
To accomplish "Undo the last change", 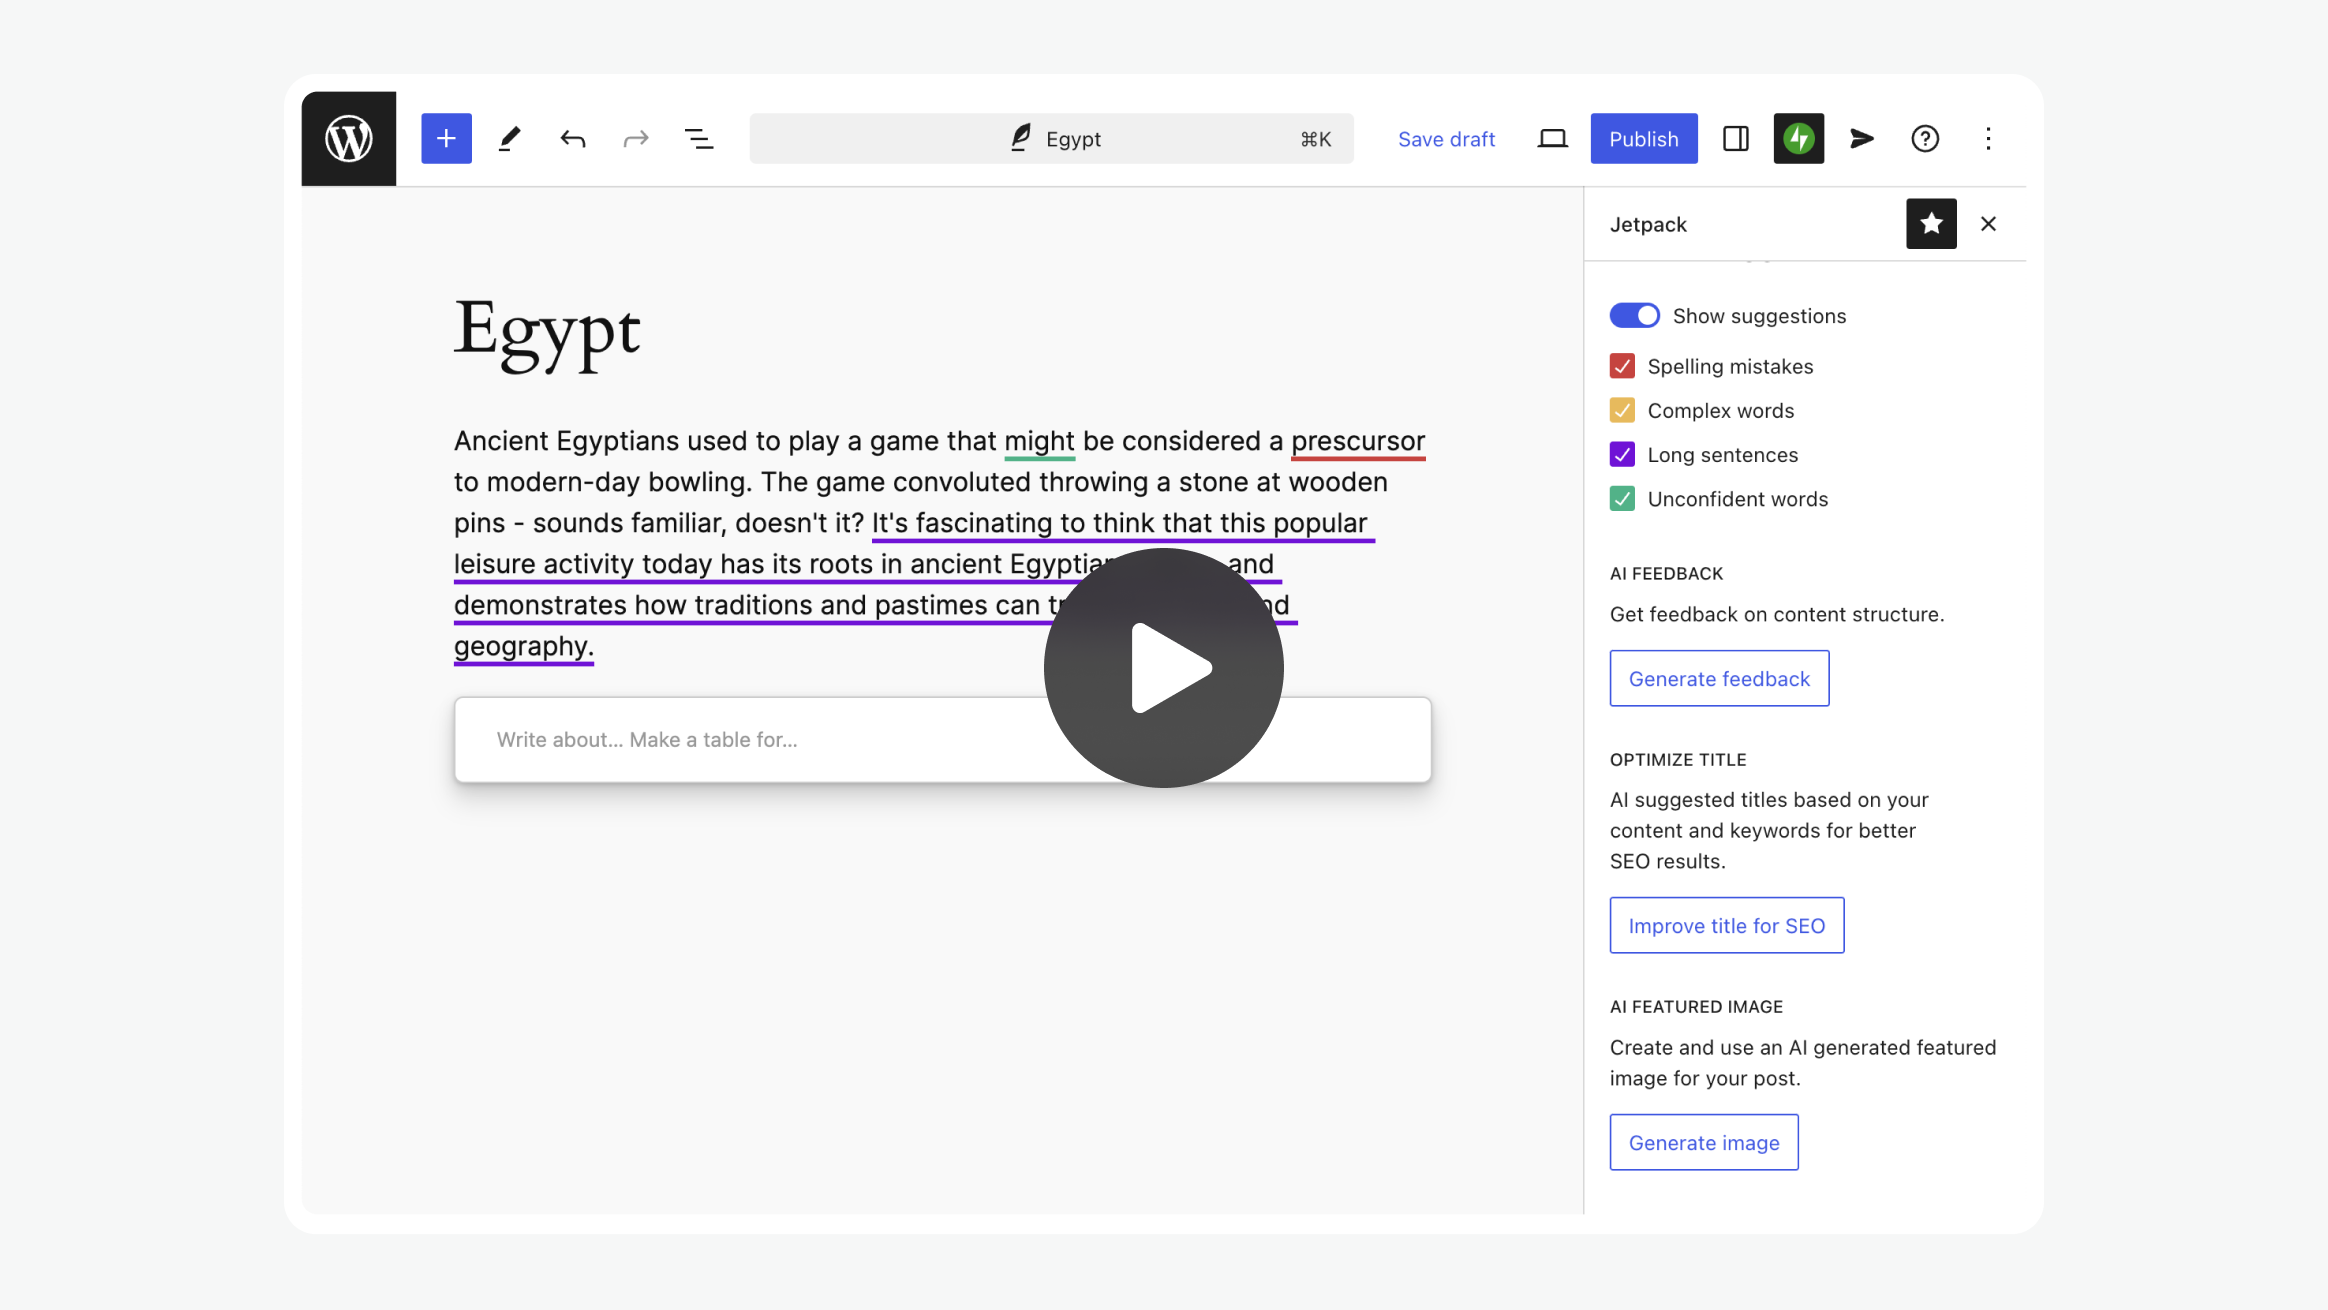I will (573, 138).
